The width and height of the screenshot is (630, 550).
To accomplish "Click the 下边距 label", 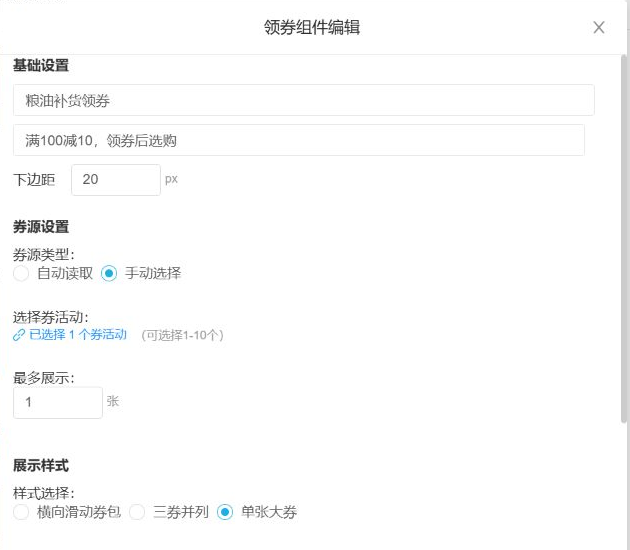I will [x=34, y=180].
